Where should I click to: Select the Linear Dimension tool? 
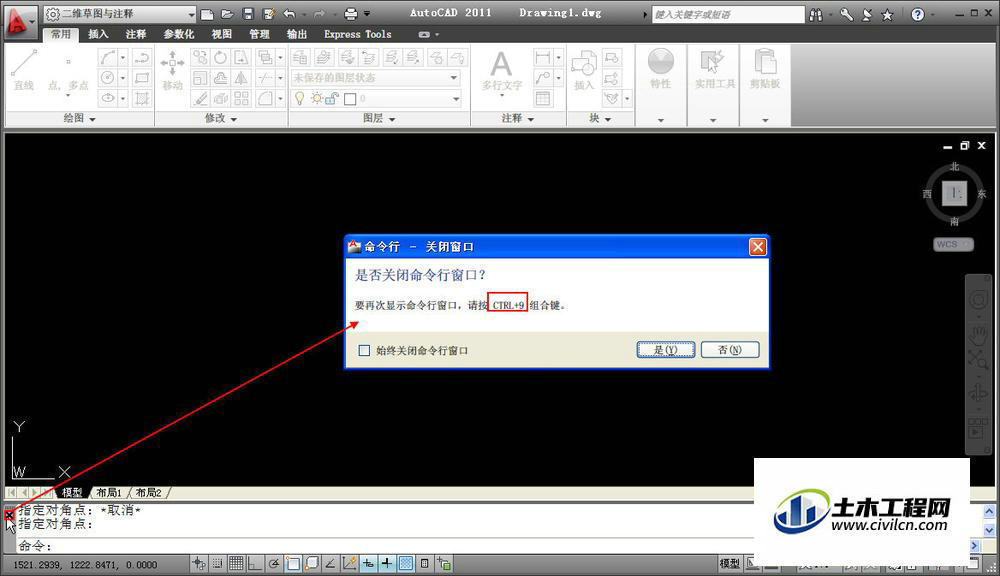pyautogui.click(x=543, y=58)
